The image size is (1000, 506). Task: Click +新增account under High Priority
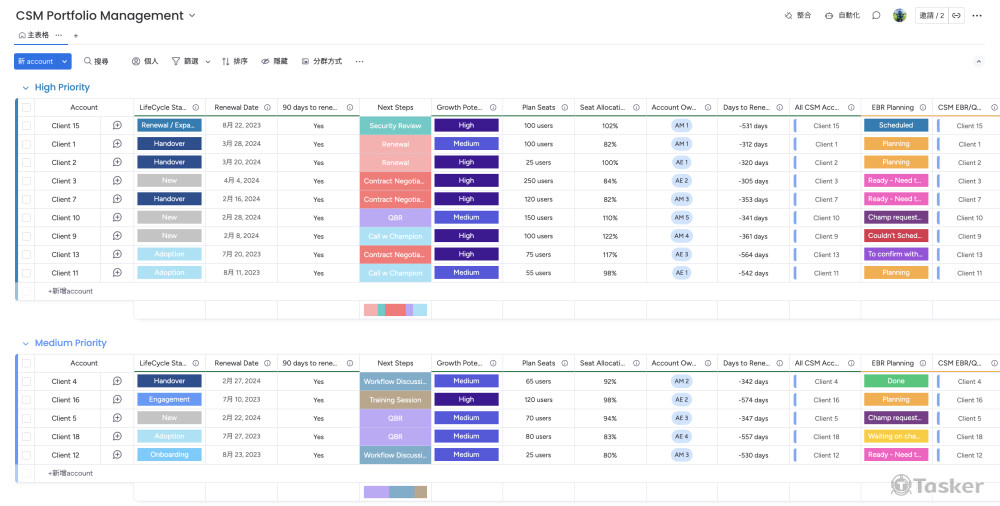[70, 291]
